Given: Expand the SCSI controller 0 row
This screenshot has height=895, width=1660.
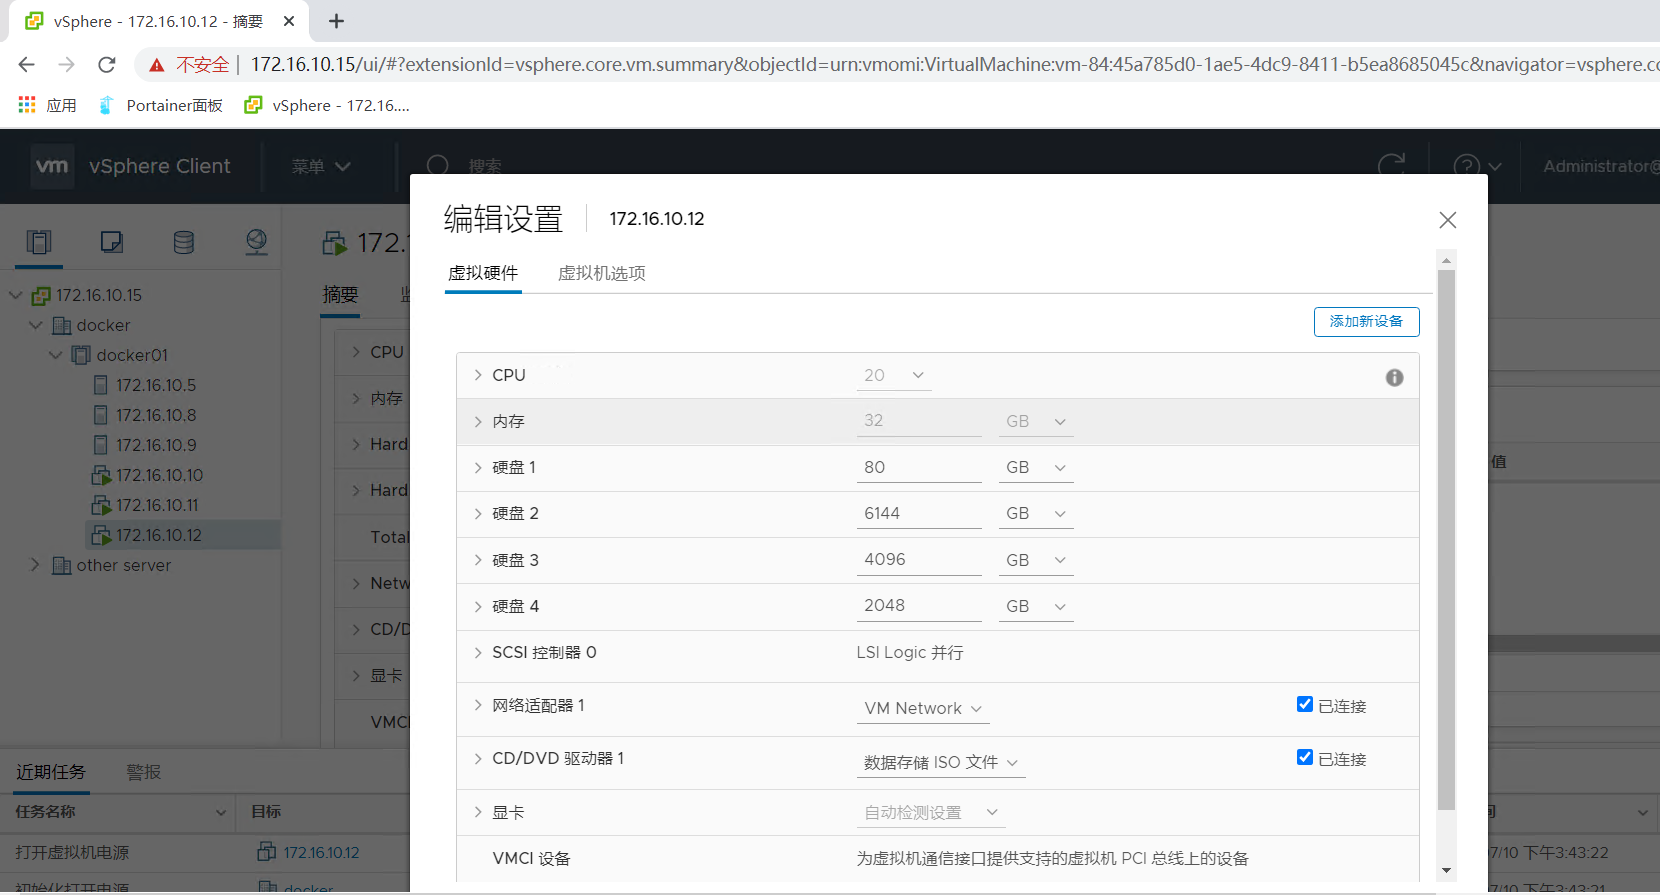Looking at the screenshot, I should pos(478,653).
